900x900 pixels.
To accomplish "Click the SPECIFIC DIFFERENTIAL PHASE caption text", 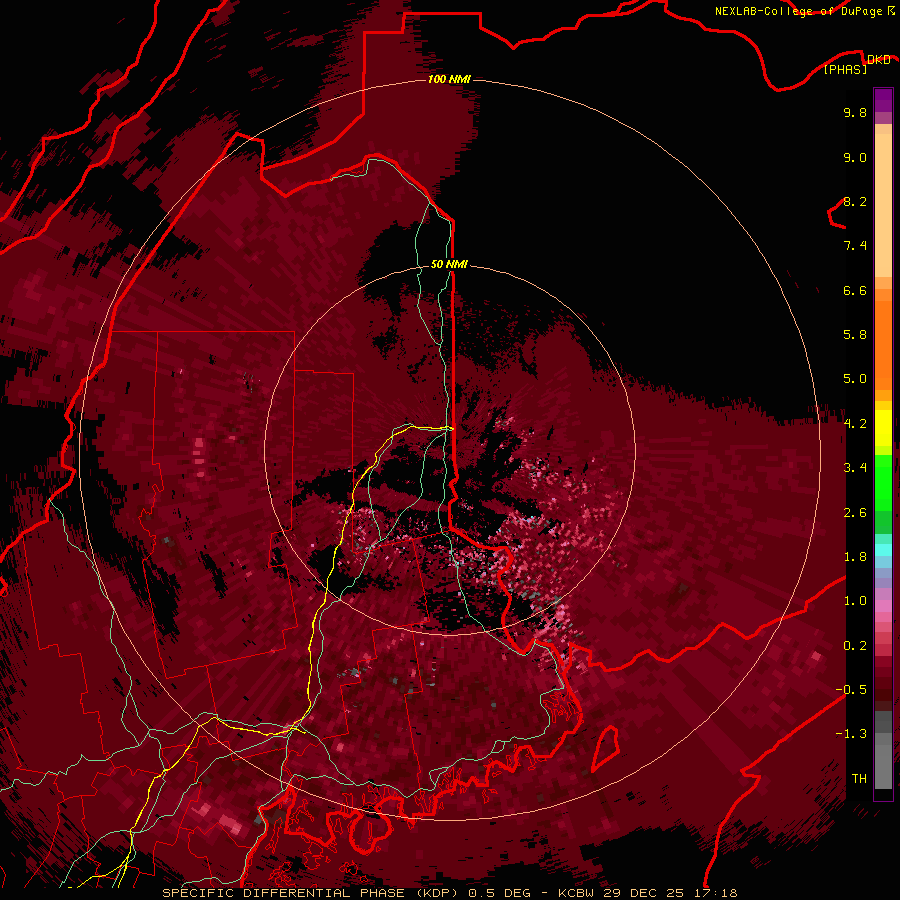I will tap(282, 893).
